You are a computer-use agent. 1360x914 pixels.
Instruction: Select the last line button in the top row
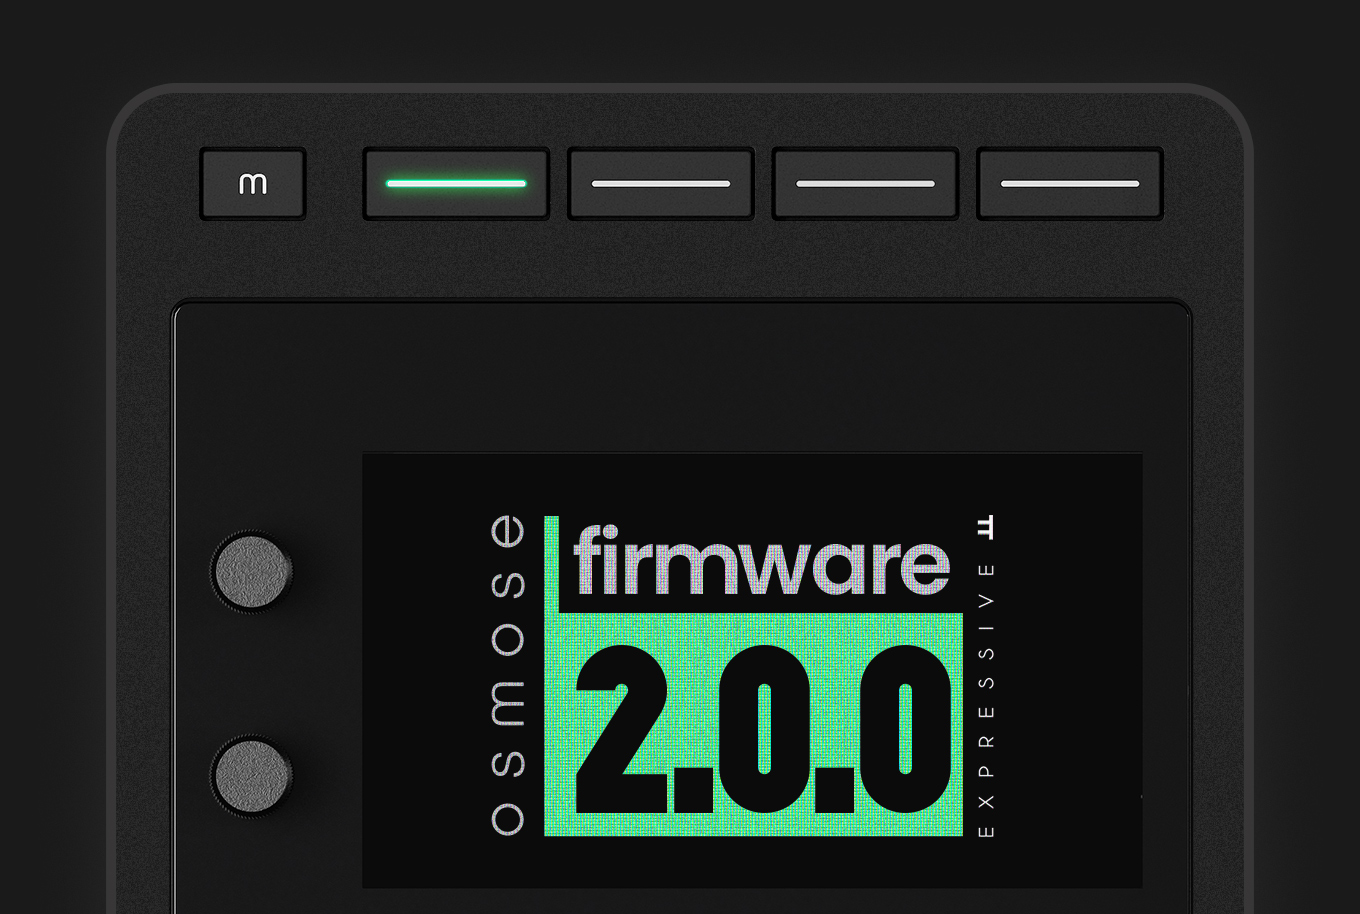click(x=1070, y=184)
